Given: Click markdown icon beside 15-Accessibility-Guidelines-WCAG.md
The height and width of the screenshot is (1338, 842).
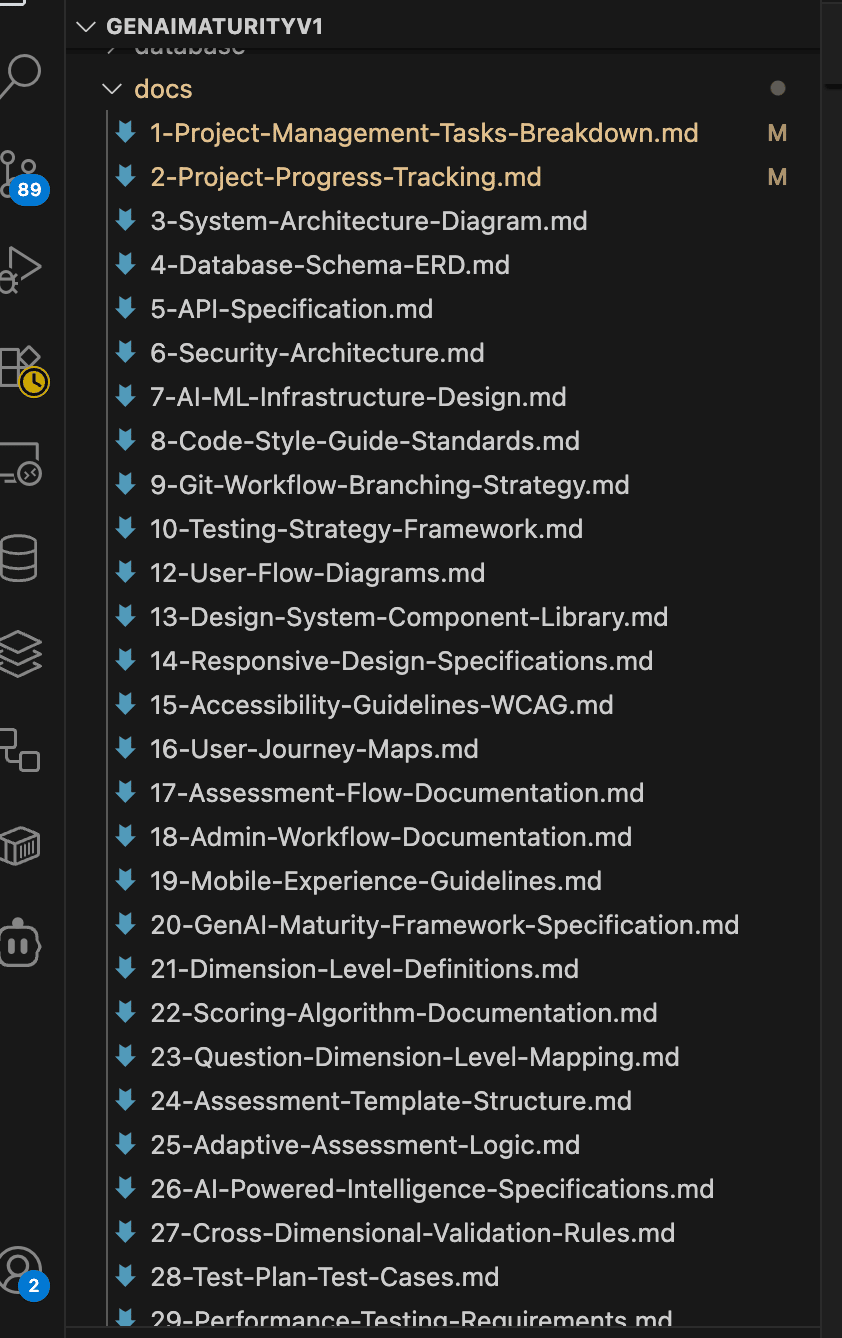Looking at the screenshot, I should [x=126, y=704].
